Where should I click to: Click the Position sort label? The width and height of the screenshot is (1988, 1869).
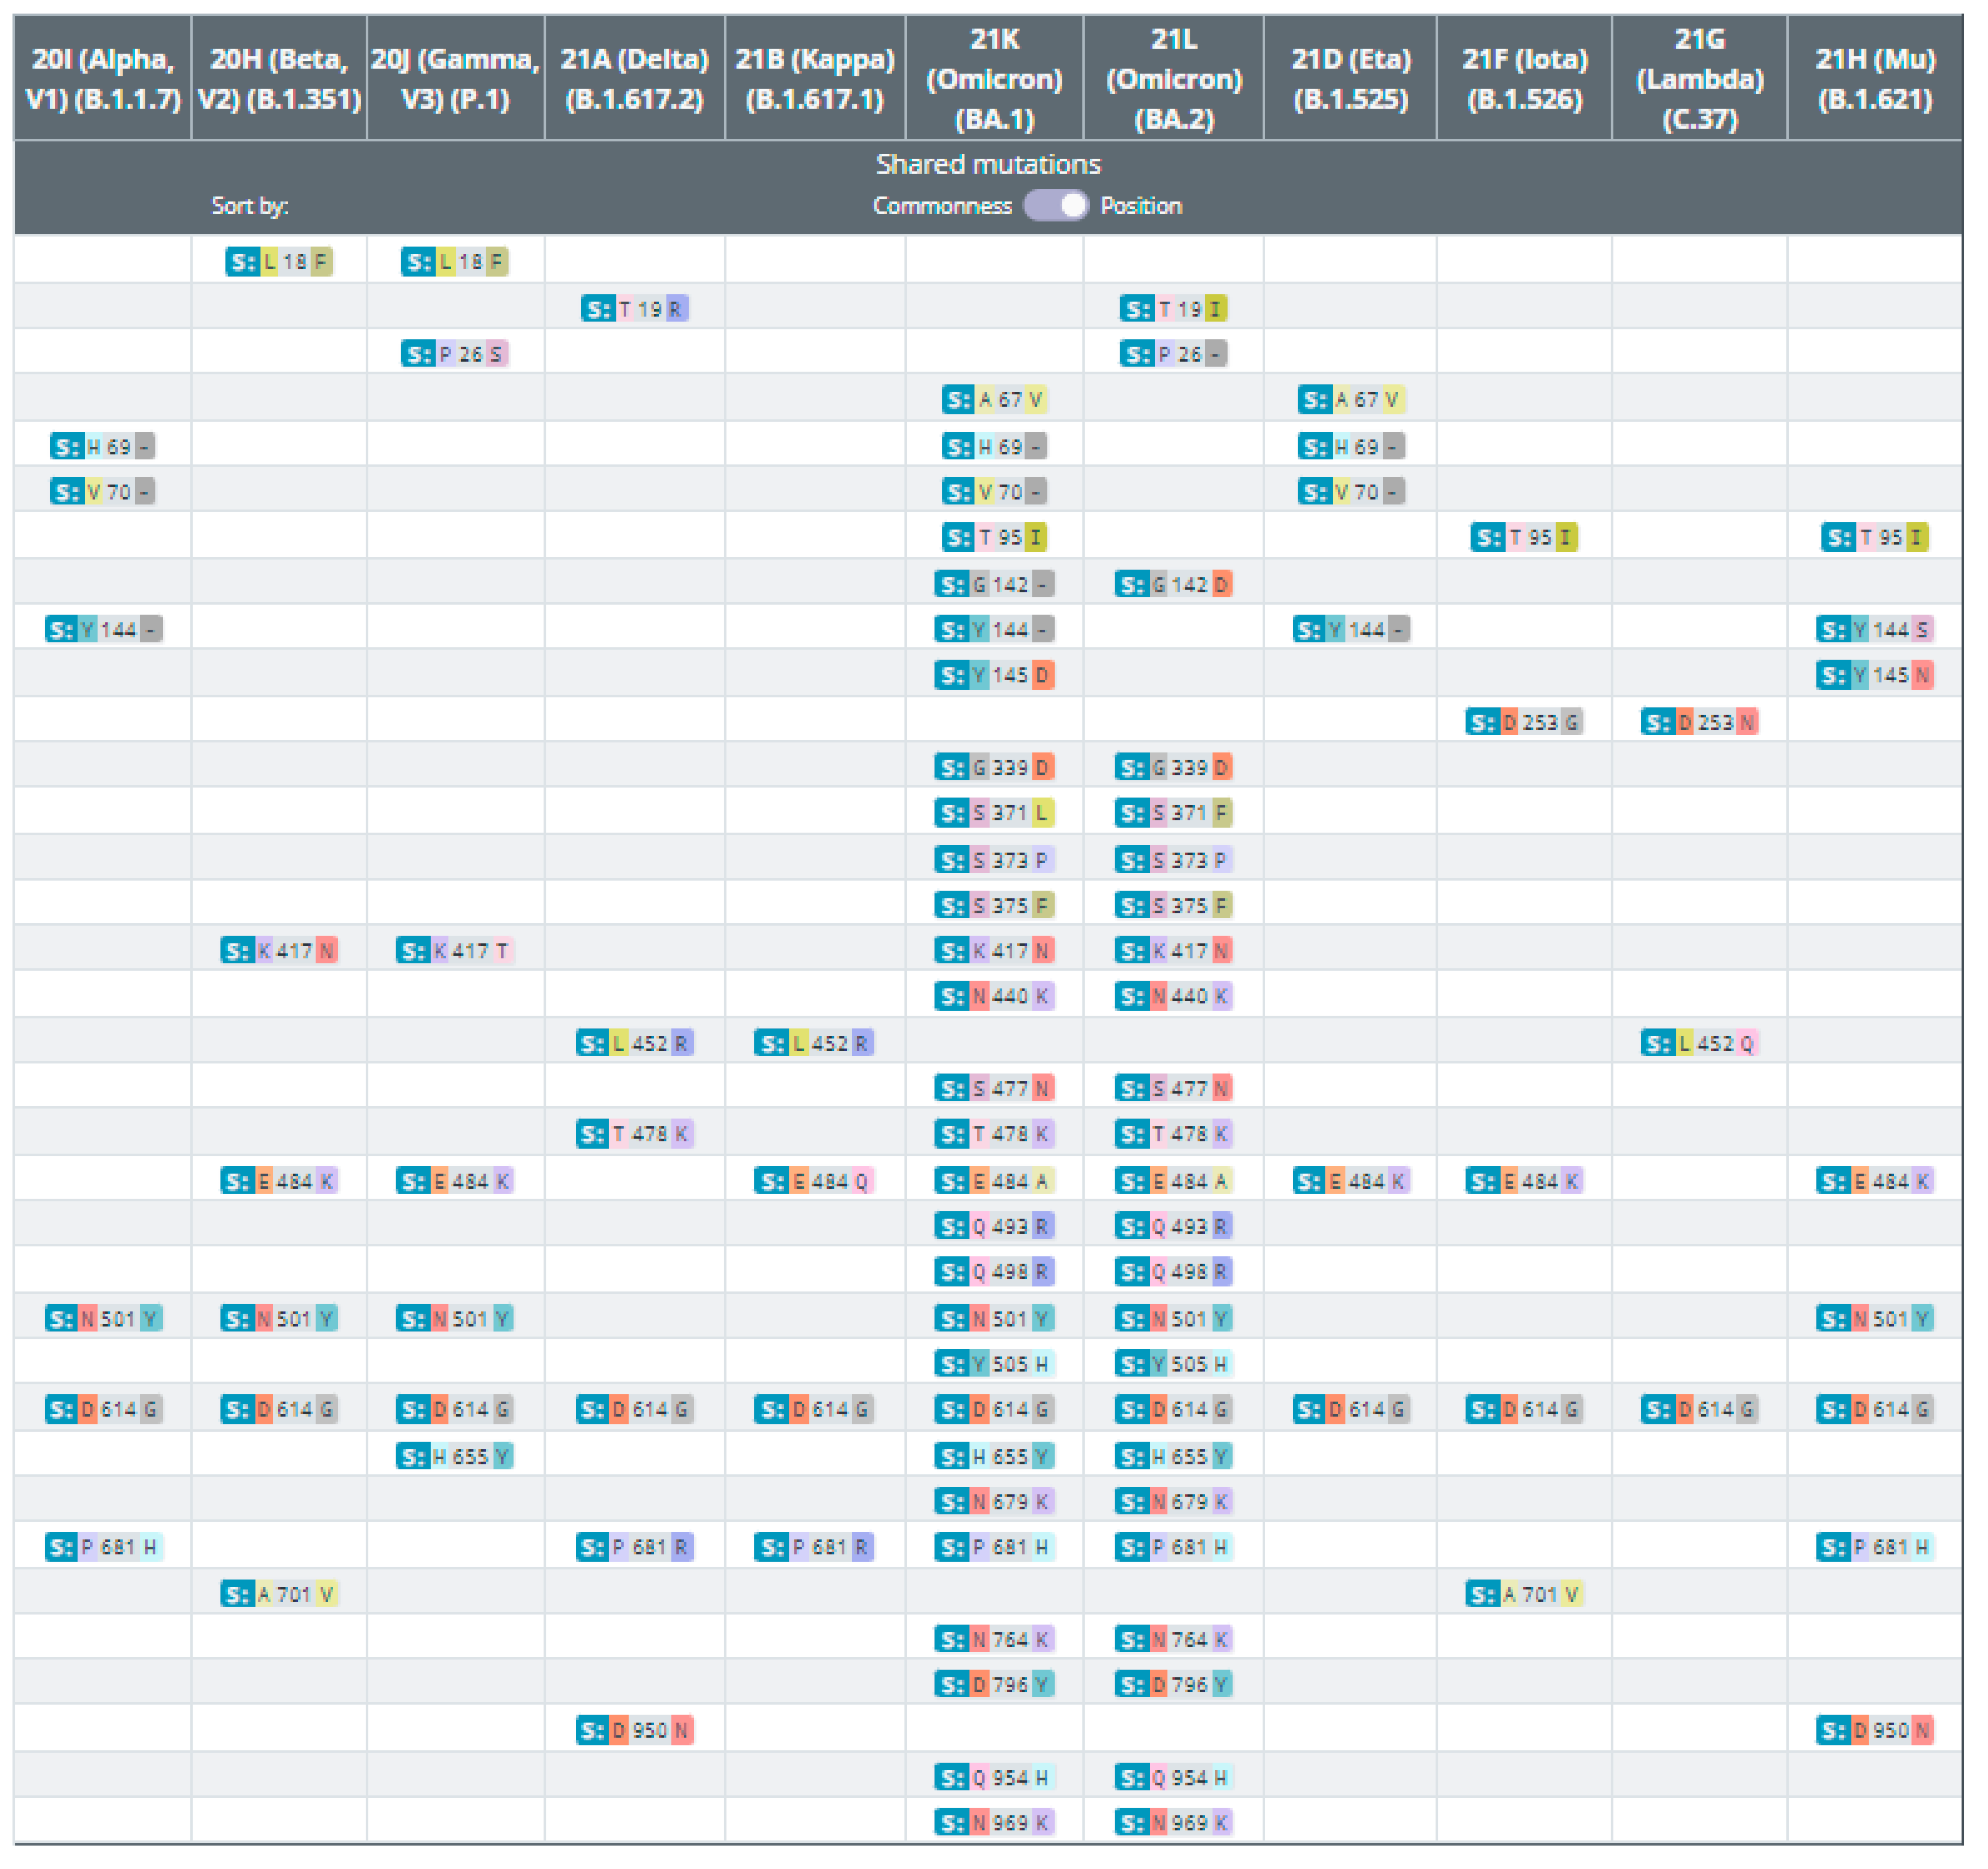[1141, 206]
